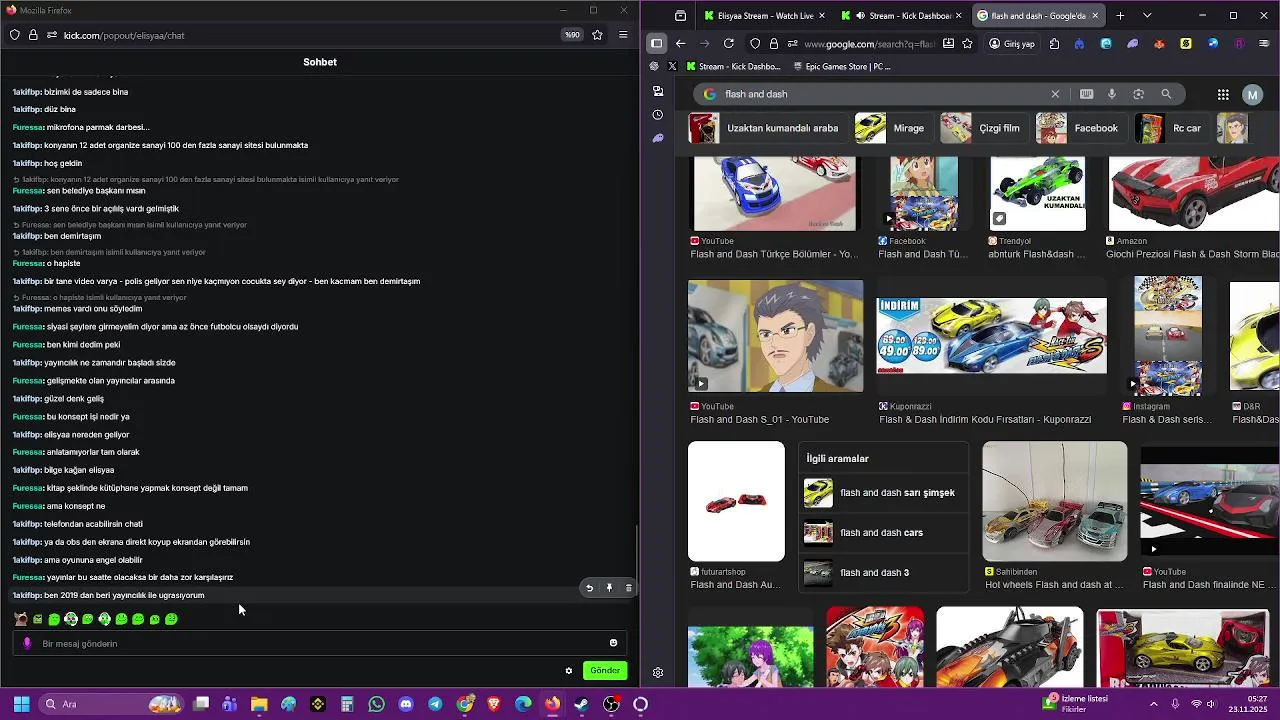
Task: Send message with Gönder button
Action: [605, 671]
